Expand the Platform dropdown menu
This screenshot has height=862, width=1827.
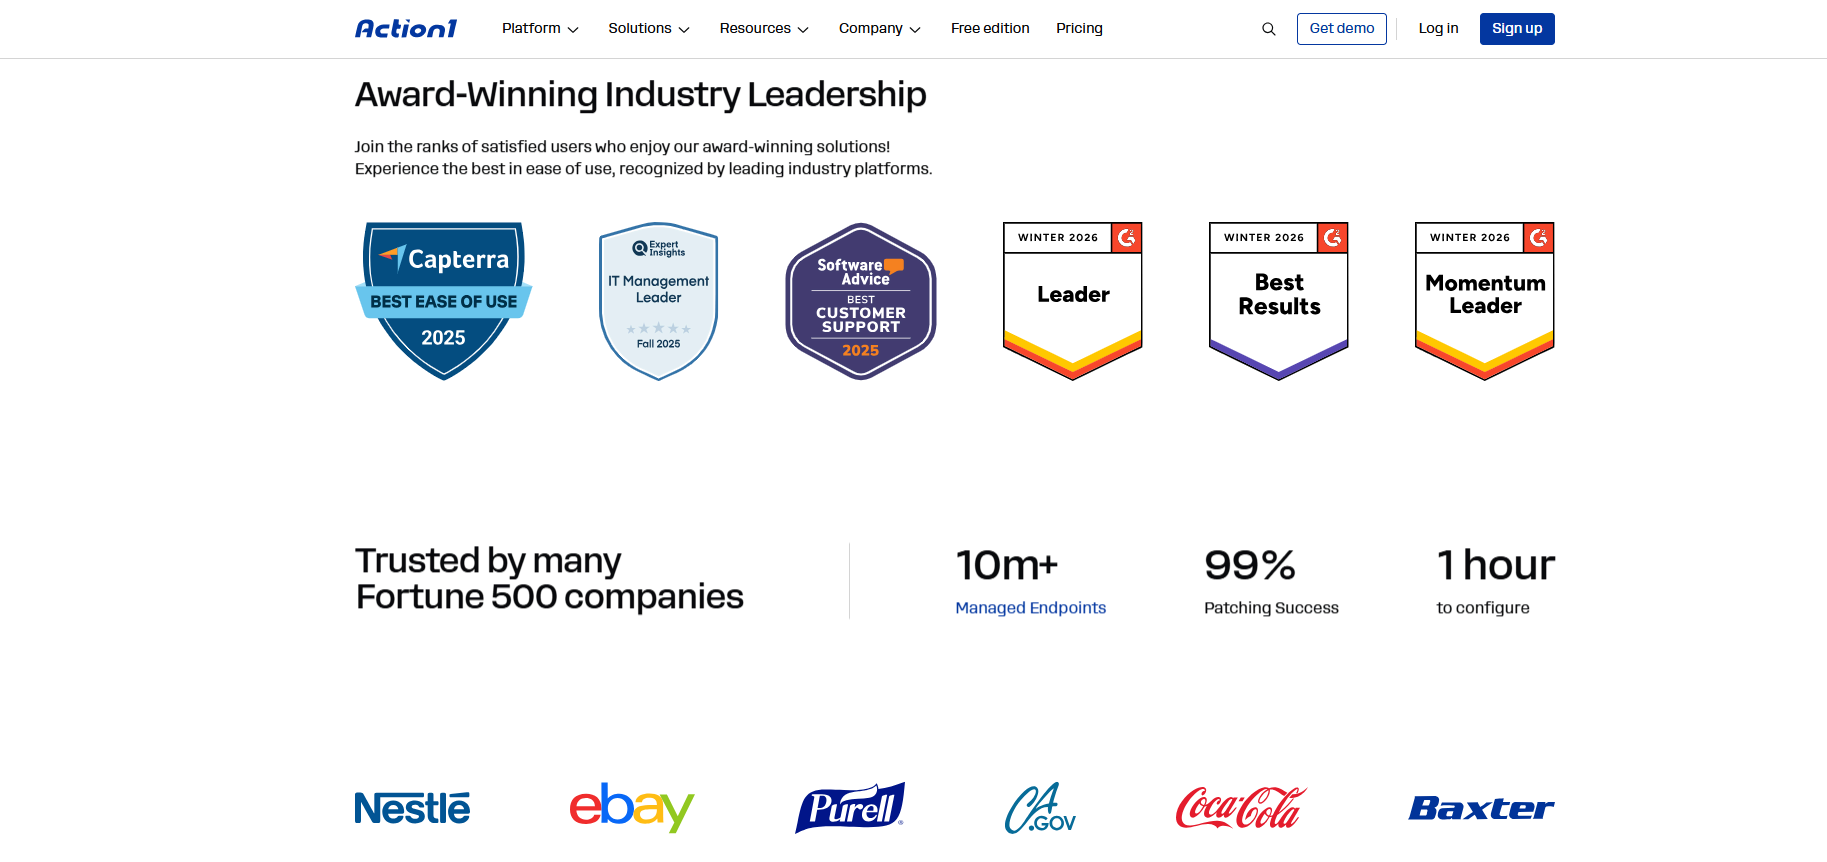click(x=540, y=29)
